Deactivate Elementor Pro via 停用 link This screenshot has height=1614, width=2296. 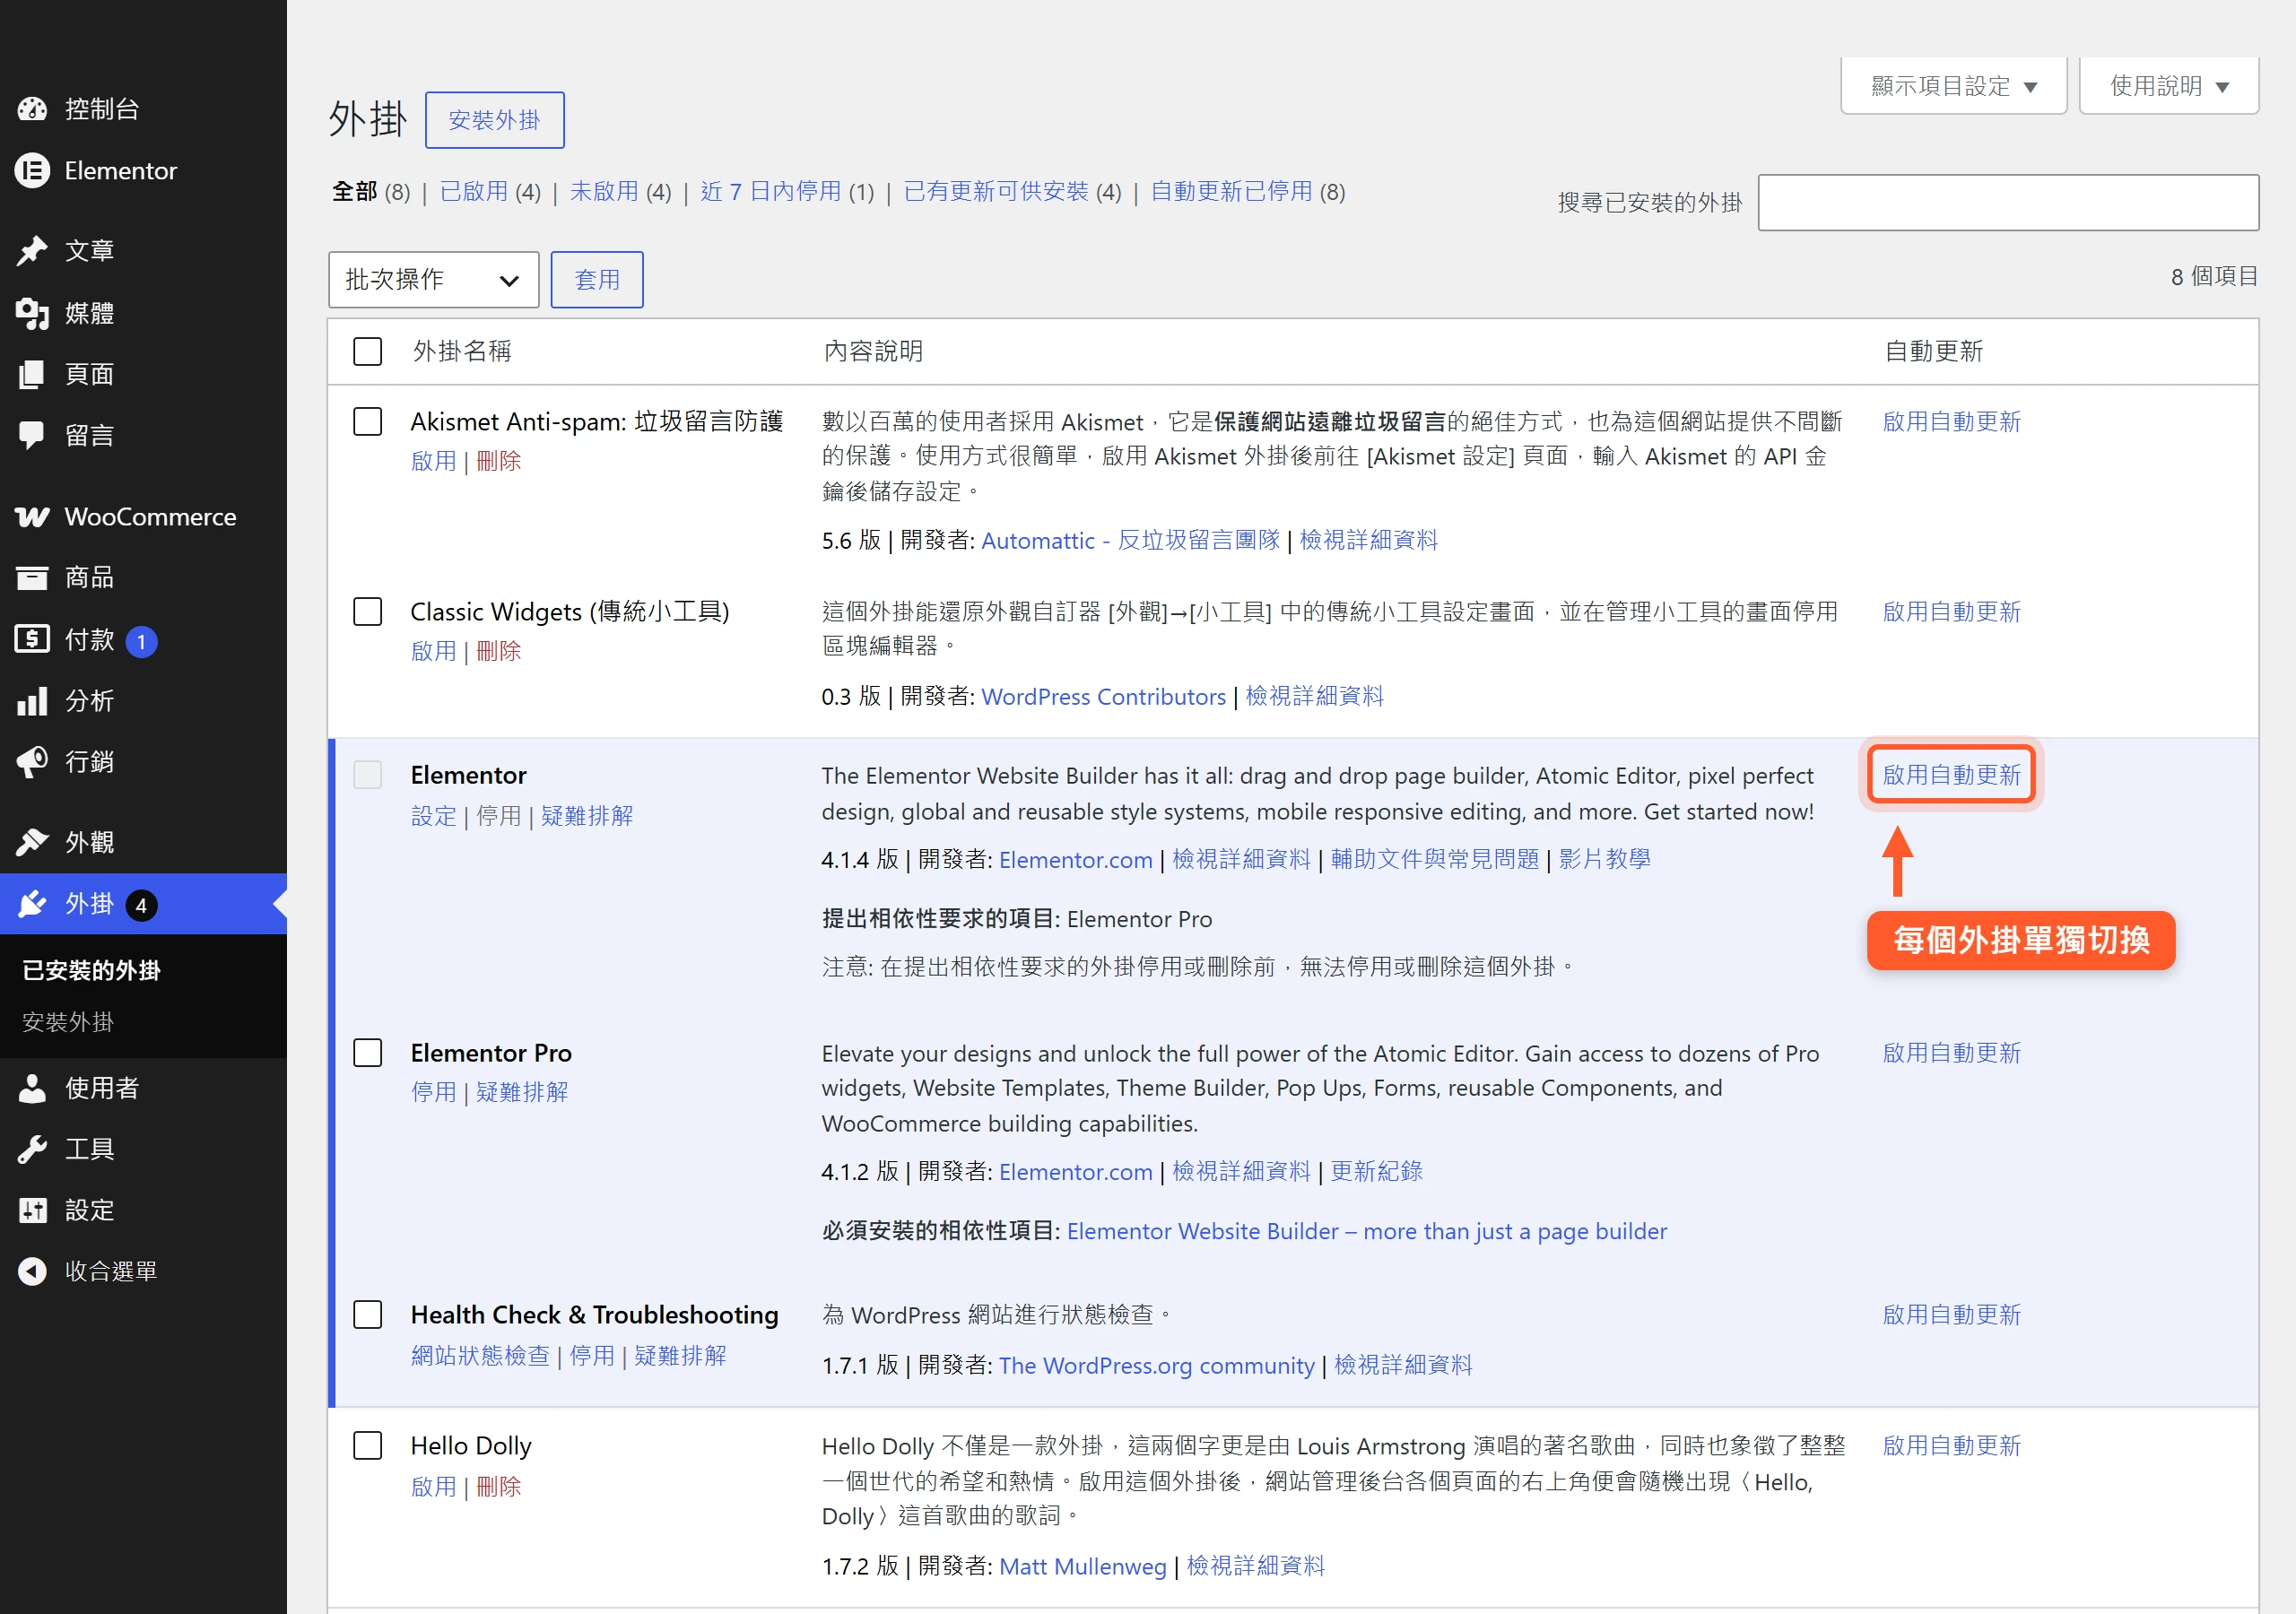click(x=433, y=1092)
